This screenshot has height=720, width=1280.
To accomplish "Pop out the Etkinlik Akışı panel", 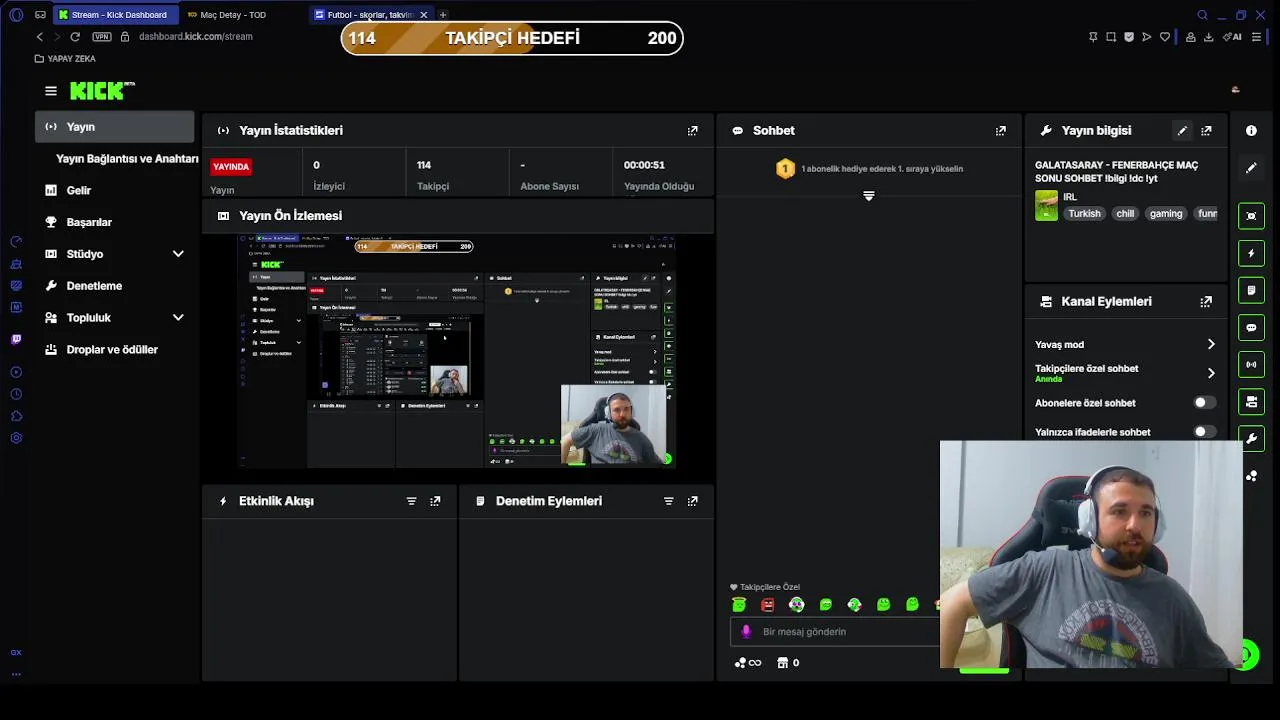I will (435, 501).
